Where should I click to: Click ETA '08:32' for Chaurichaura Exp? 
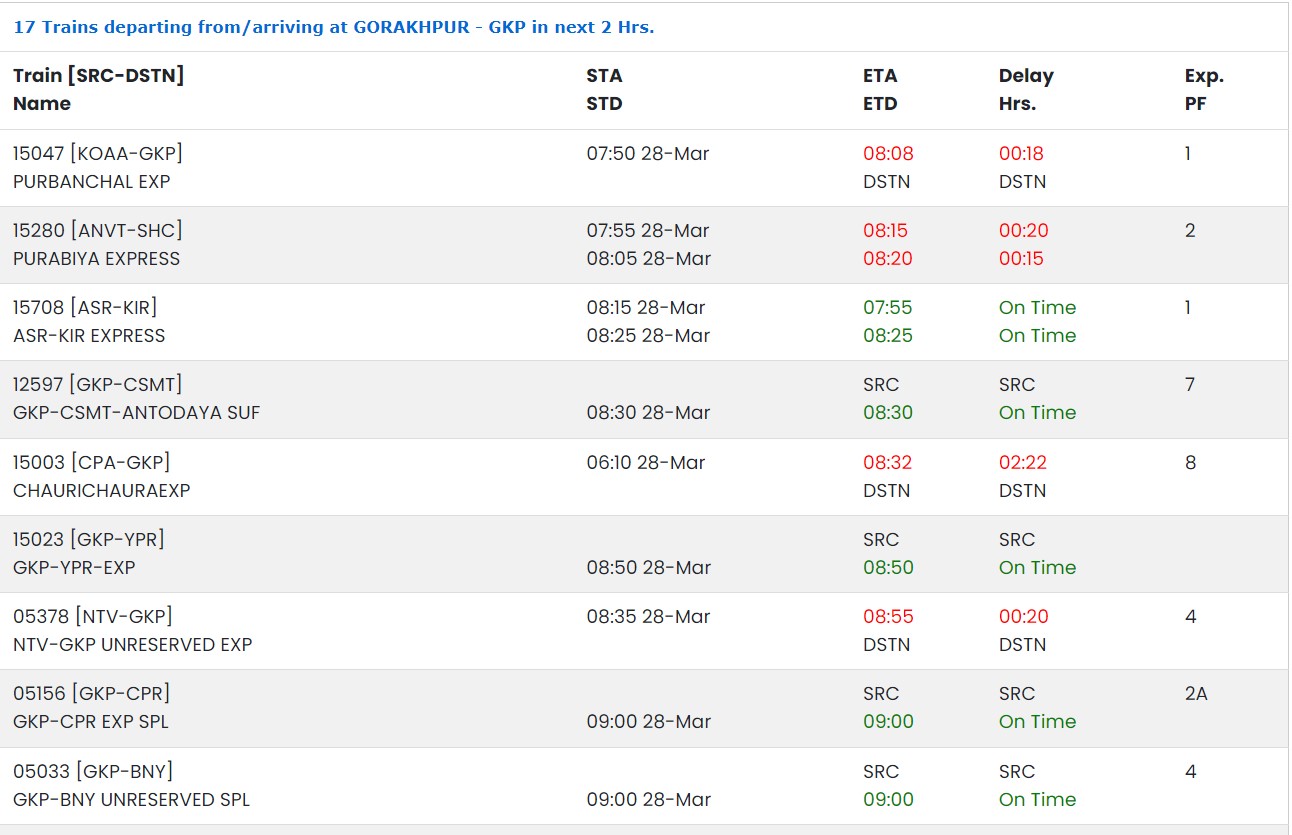point(888,463)
